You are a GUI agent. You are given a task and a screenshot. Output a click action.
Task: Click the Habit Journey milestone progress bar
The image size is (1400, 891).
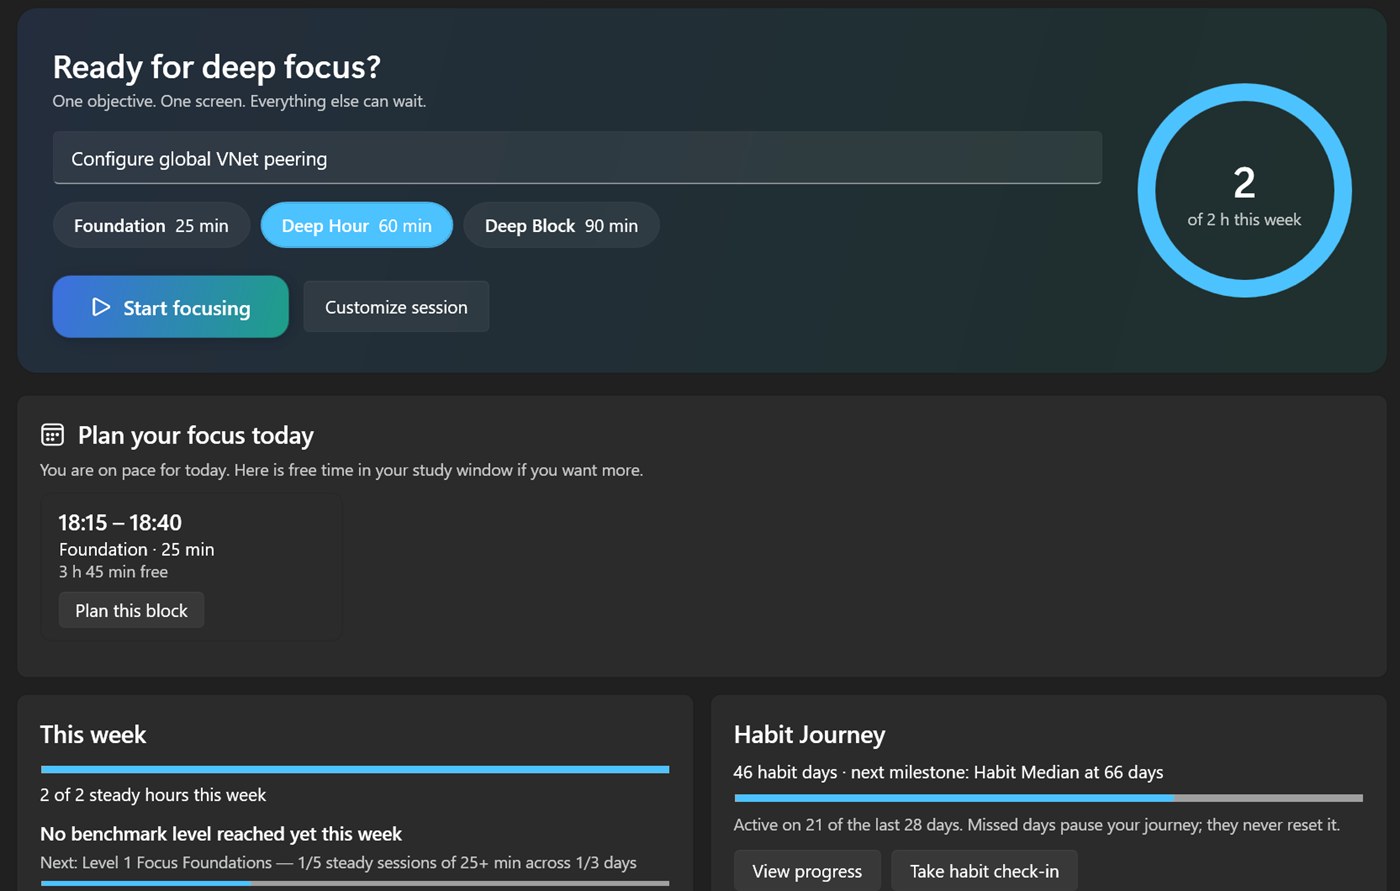tap(1048, 798)
